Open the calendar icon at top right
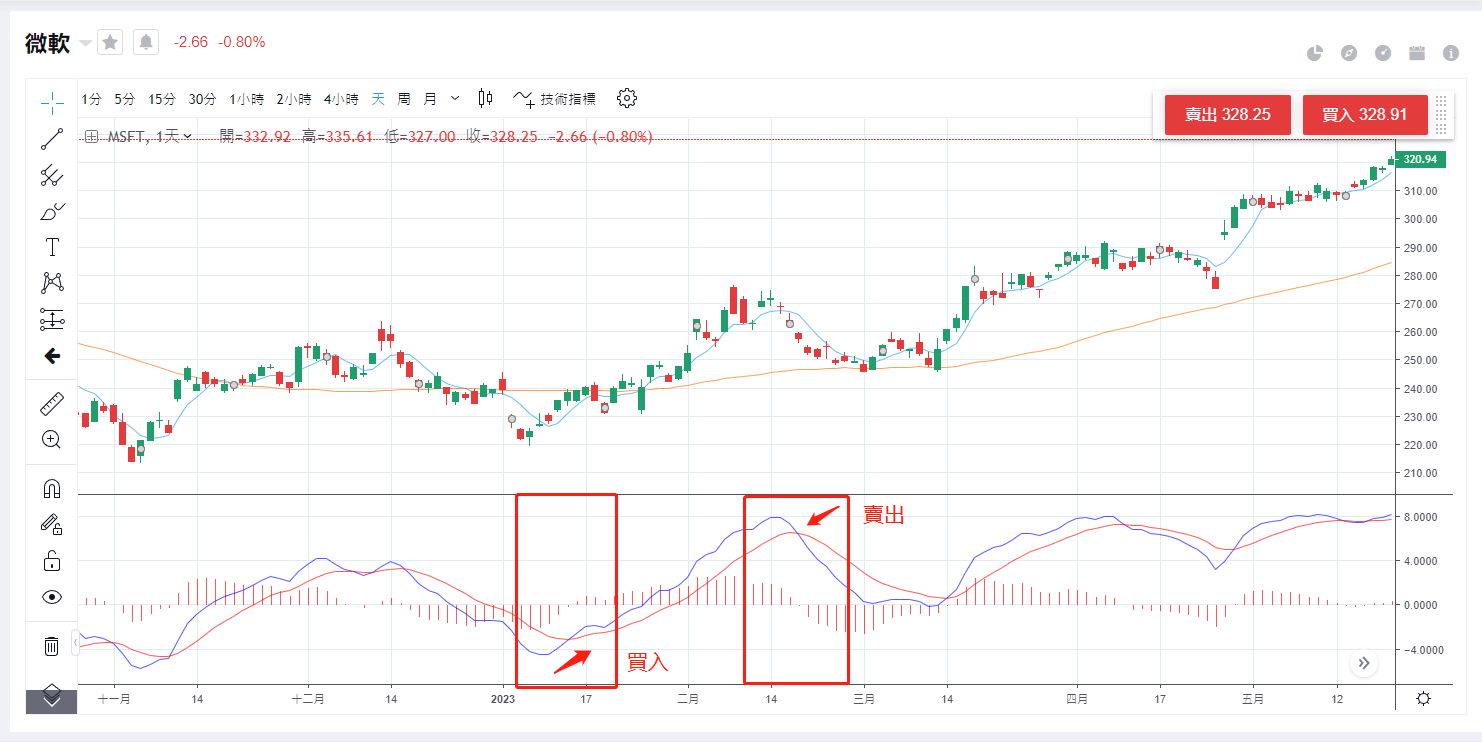Screen dimensions: 1482x743 [x=1417, y=53]
